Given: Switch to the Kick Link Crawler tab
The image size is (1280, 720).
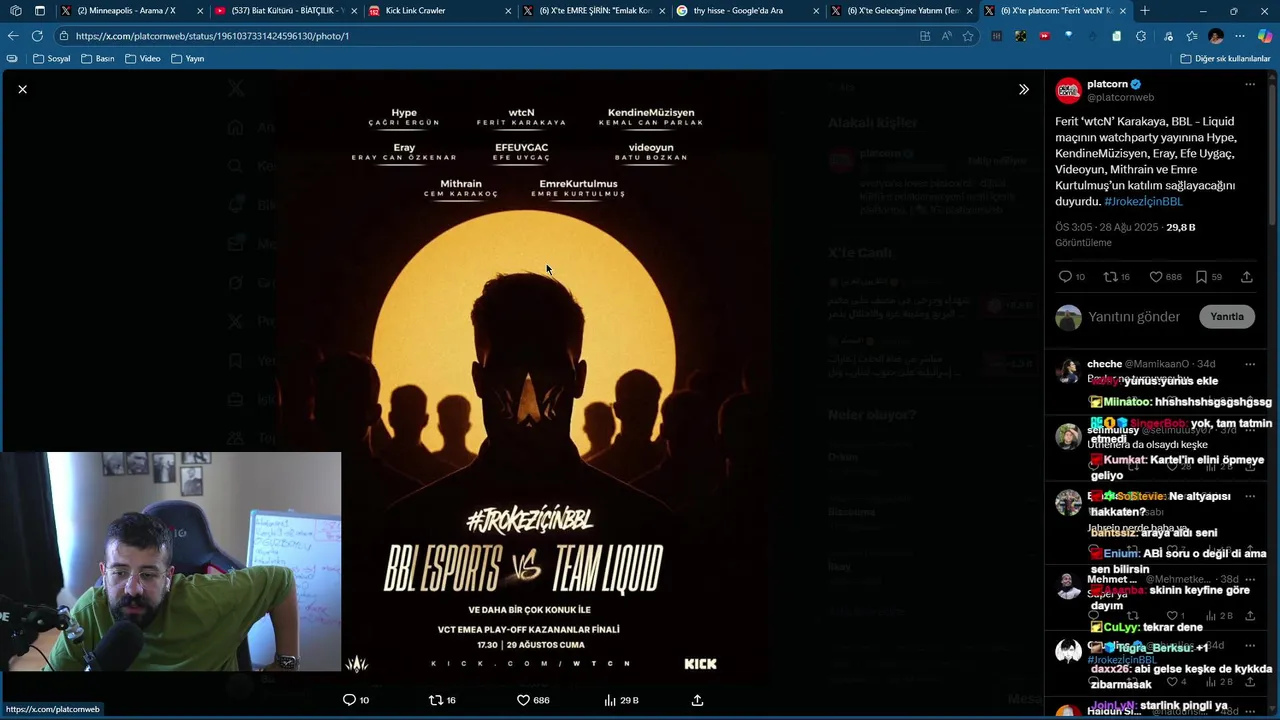Looking at the screenshot, I should point(439,11).
